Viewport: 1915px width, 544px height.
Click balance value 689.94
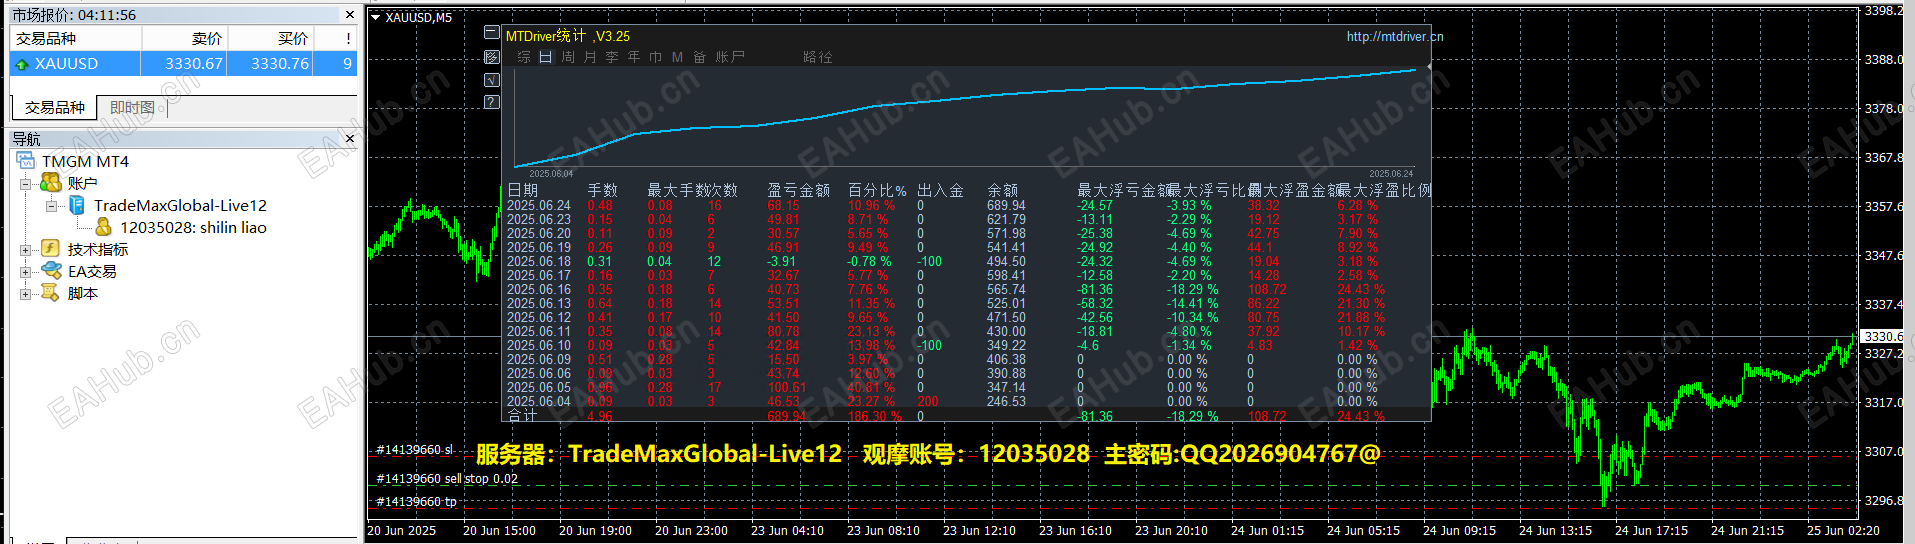click(x=1006, y=205)
